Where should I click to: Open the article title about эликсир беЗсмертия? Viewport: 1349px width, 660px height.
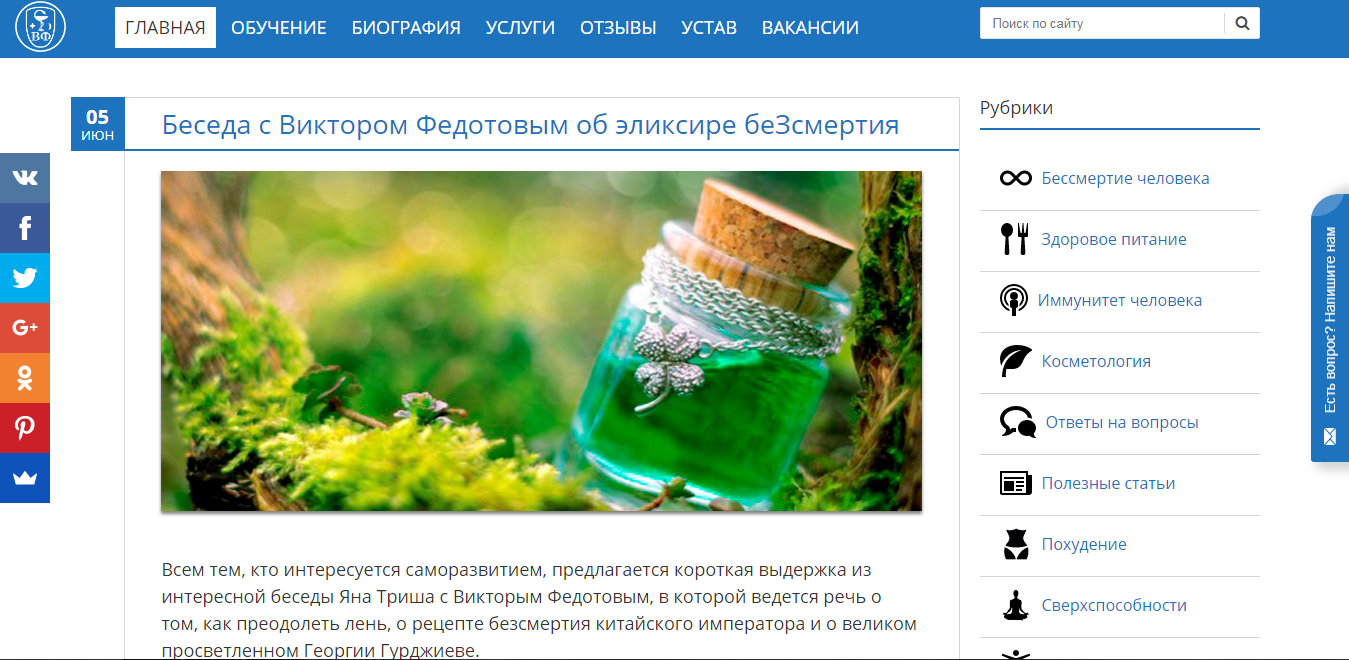tap(530, 125)
